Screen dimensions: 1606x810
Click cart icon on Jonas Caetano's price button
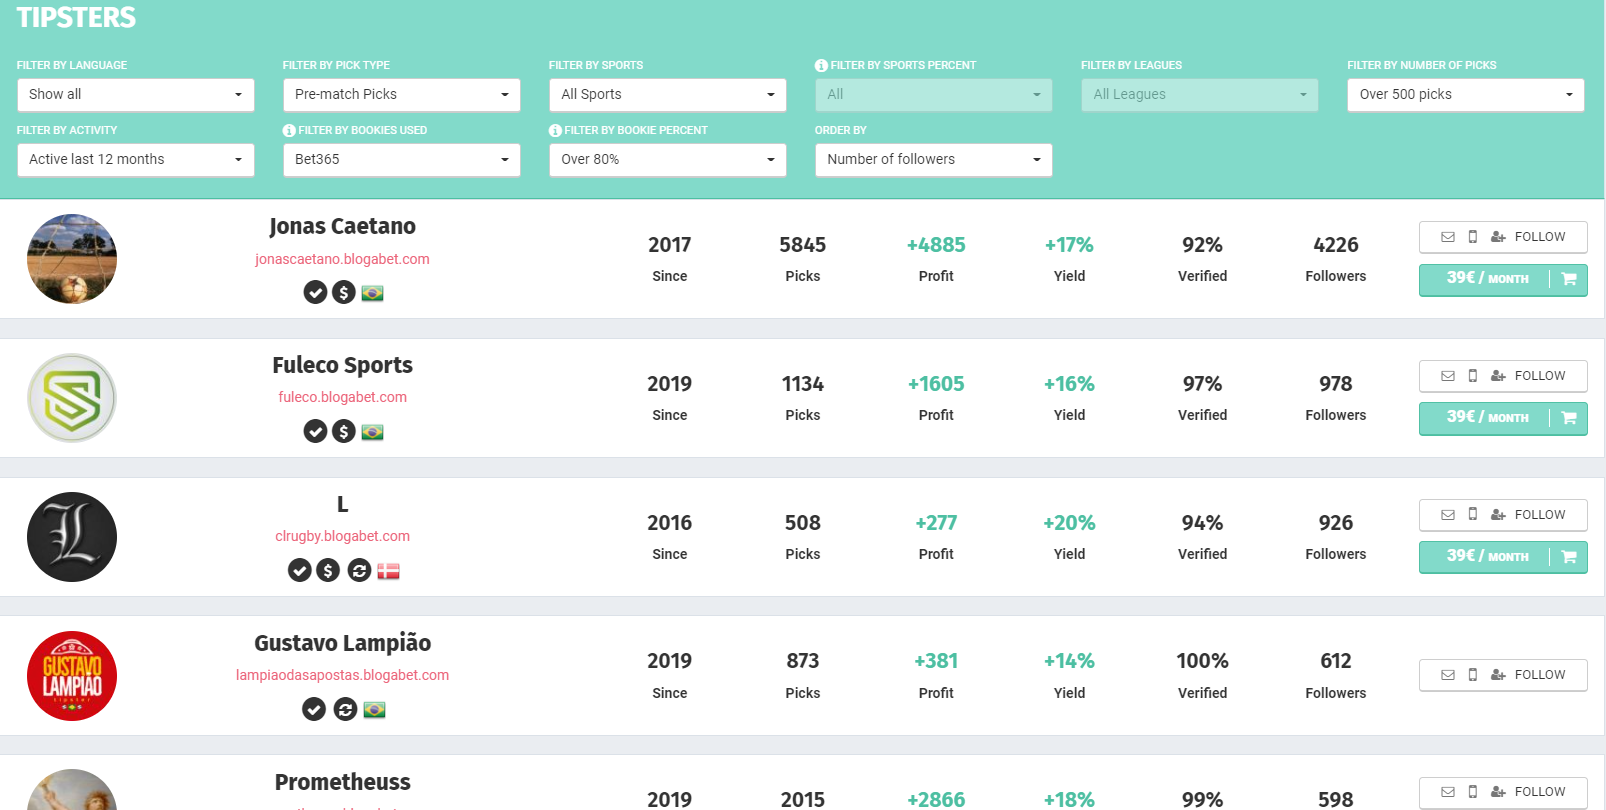pos(1569,279)
